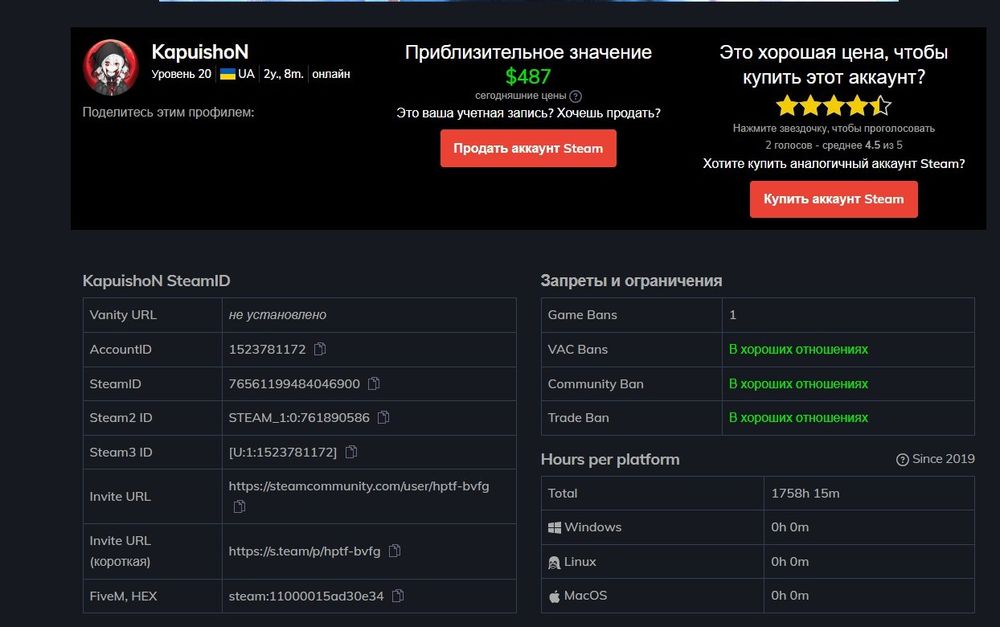Open KapuishoN profile avatar
This screenshot has height=627, width=1000.
111,67
